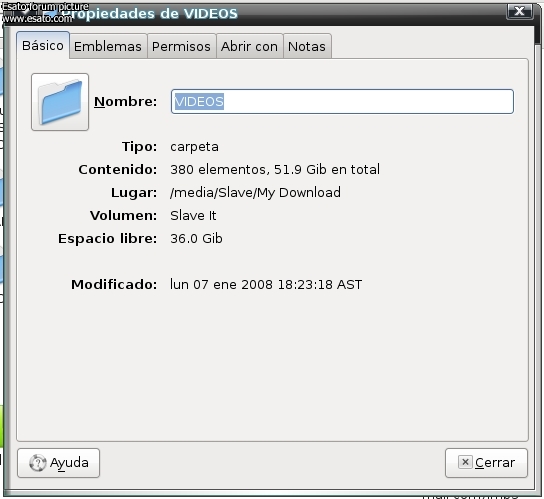Click the blue folder icon button
Image resolution: width=544 pixels, height=499 pixels.
pyautogui.click(x=60, y=102)
